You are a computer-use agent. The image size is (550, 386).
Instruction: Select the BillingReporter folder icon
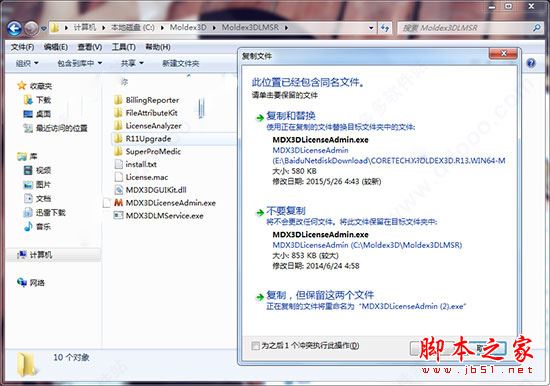pos(118,100)
